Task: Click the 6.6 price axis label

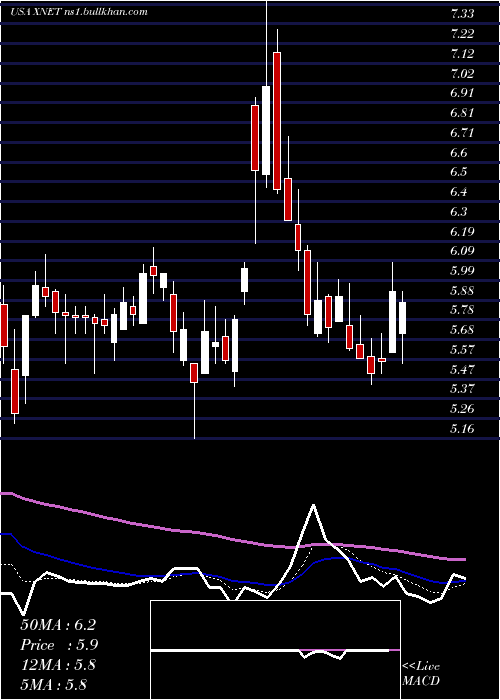Action: tap(459, 153)
